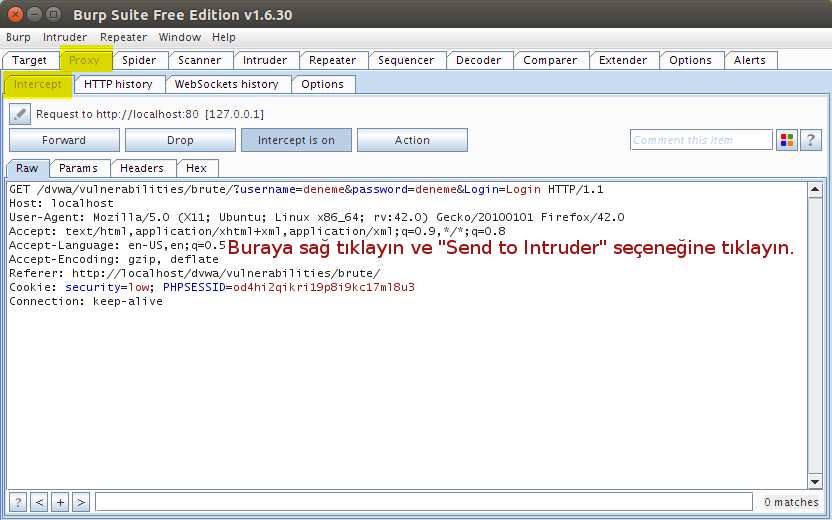This screenshot has height=520, width=832.
Task: Switch to the Sequencer tab
Action: (406, 60)
